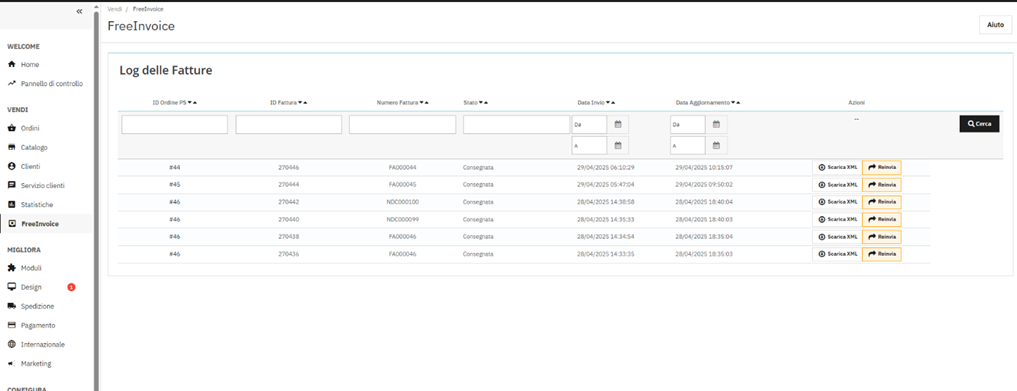Viewport: 1017px width, 391px height.
Task: Download XML for invoice ID 270436
Action: click(x=837, y=254)
